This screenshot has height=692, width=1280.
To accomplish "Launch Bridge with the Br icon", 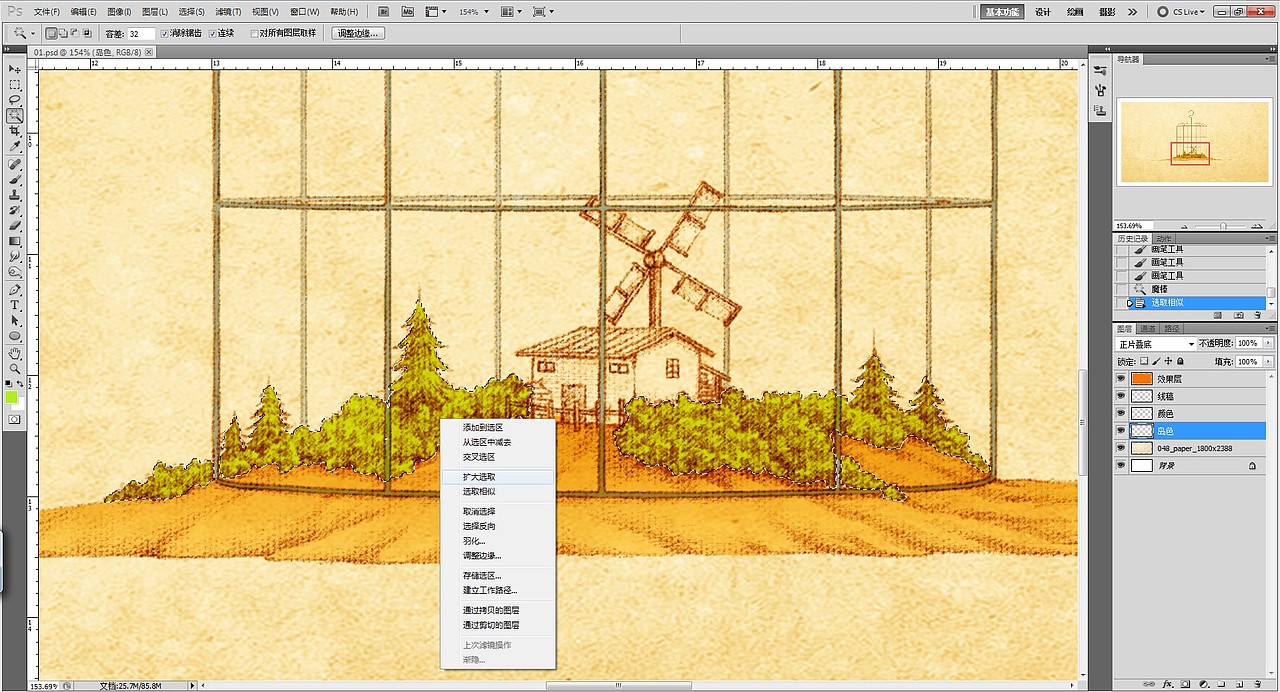I will click(385, 12).
